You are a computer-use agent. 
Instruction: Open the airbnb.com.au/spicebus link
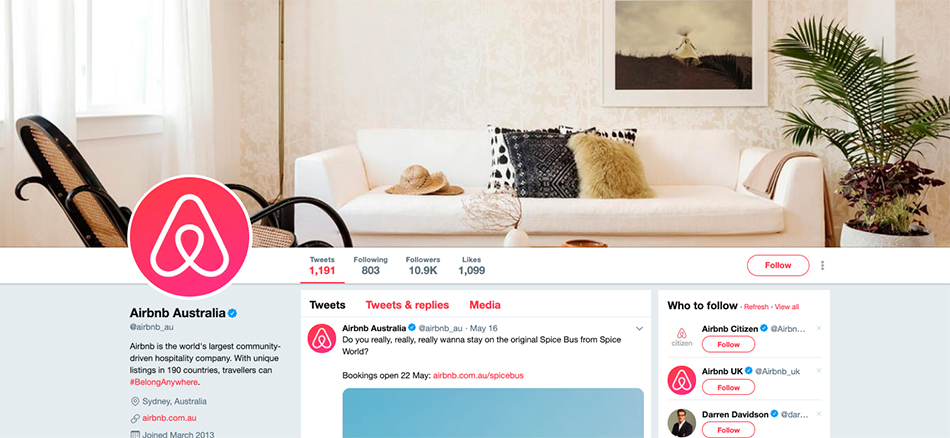coord(478,376)
